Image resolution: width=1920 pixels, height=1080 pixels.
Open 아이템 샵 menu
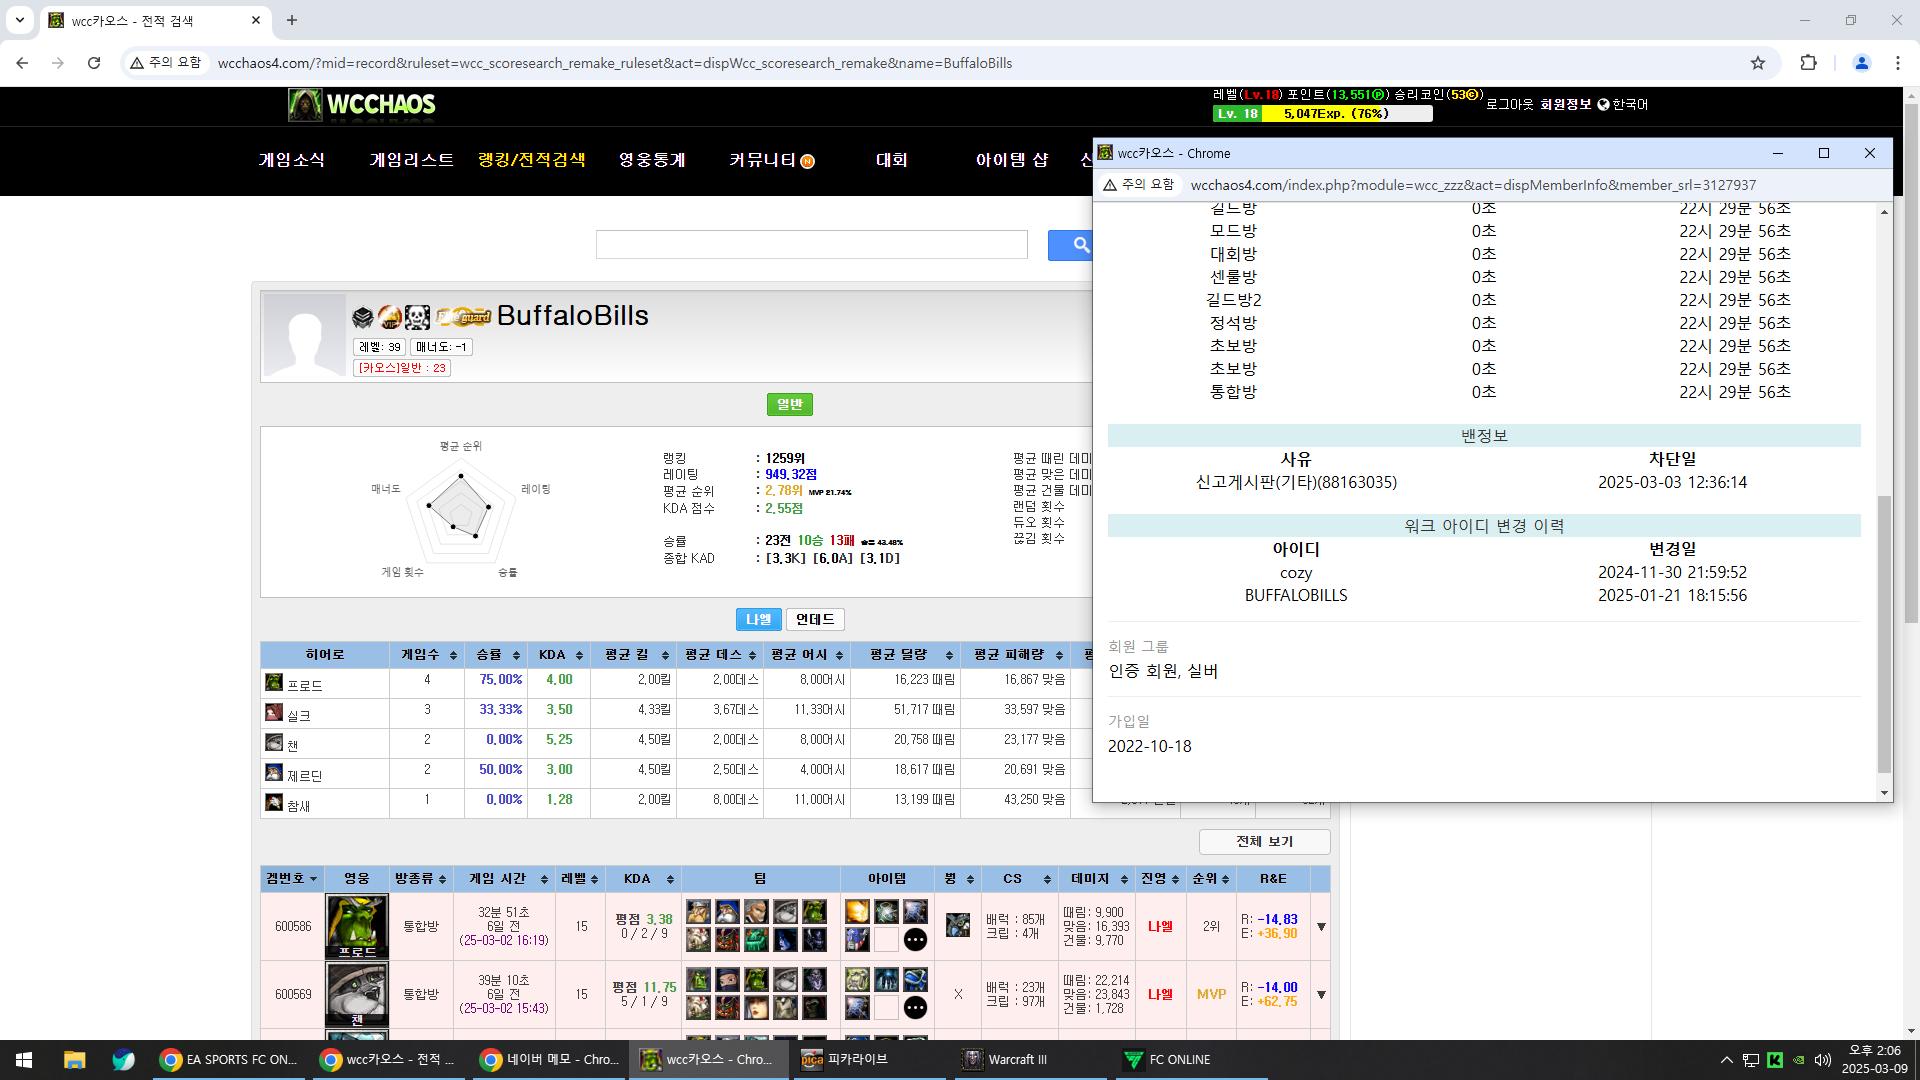pos(1011,160)
